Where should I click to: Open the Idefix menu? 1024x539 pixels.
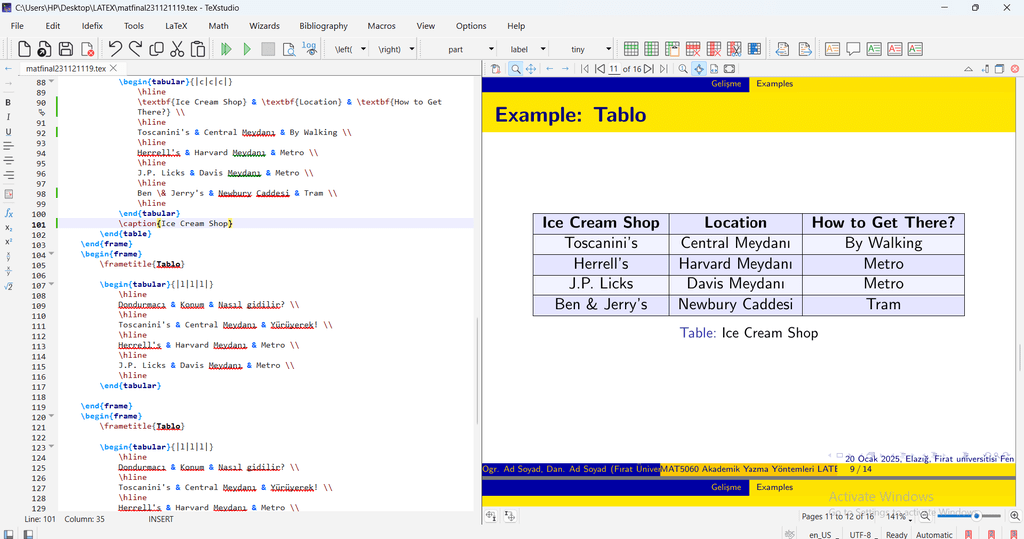point(92,26)
